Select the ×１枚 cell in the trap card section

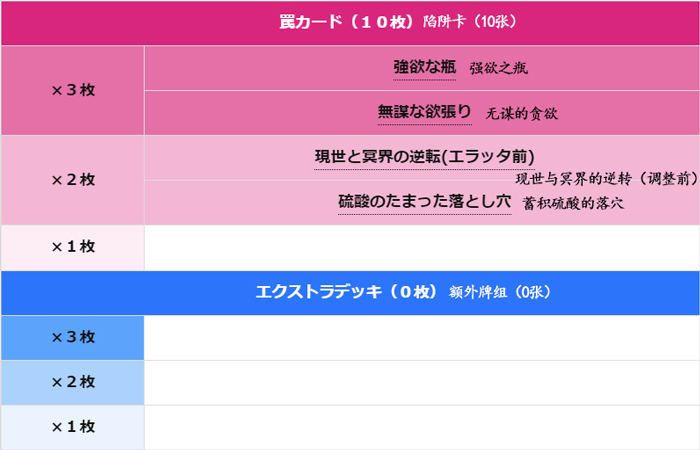tap(72, 247)
